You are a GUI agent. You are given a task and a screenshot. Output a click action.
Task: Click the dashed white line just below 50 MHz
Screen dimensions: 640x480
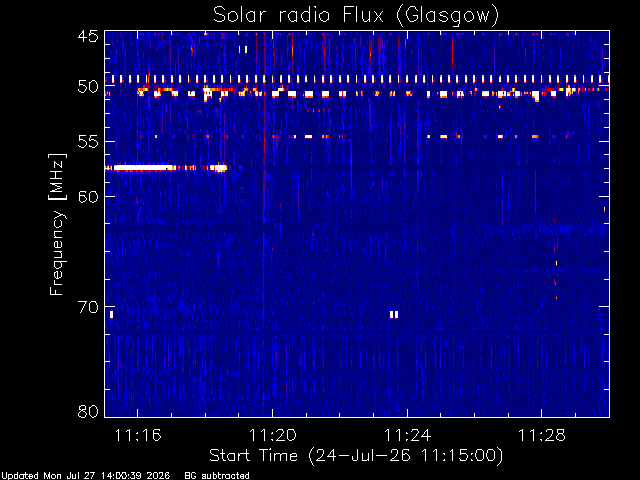point(357,94)
